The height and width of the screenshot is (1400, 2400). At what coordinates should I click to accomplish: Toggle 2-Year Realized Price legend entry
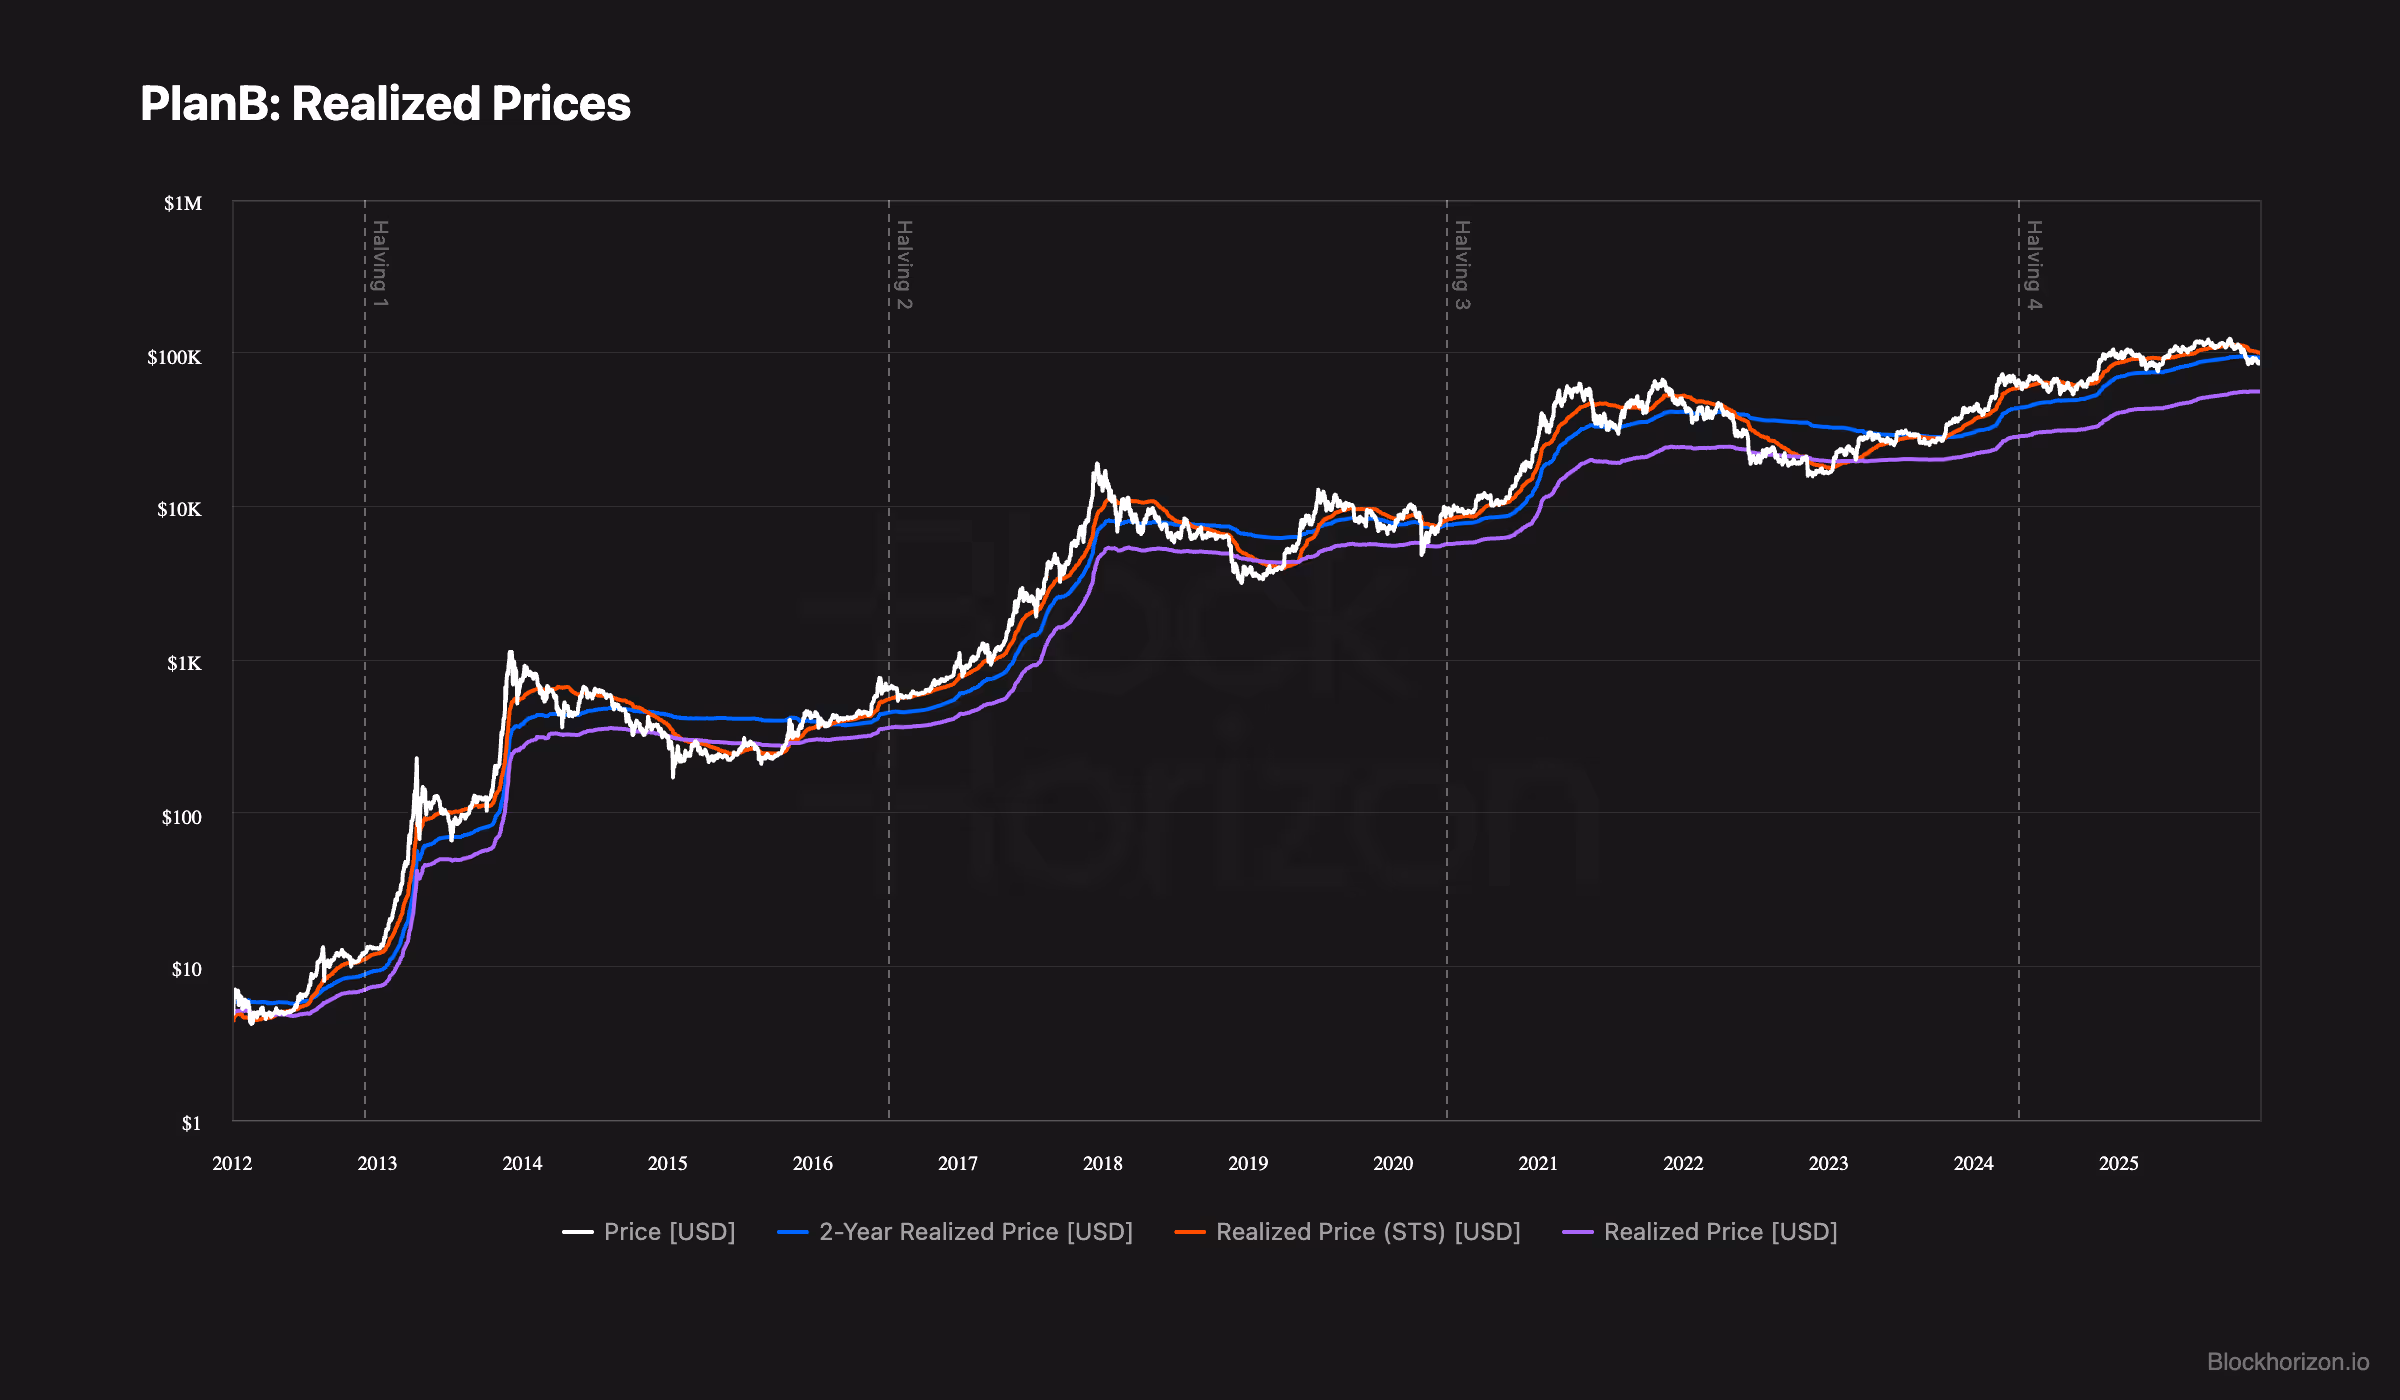click(x=975, y=1232)
